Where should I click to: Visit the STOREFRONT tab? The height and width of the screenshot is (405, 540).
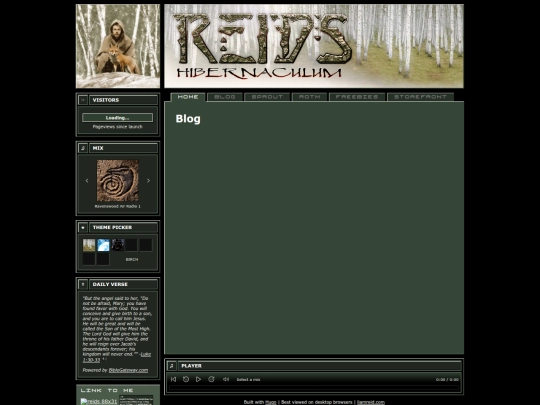click(x=420, y=97)
